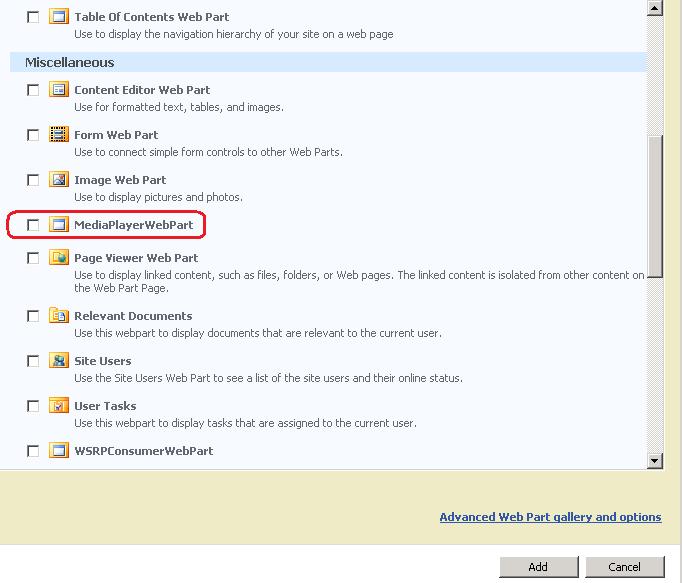This screenshot has height=583, width=682.
Task: Click 'Use for formatted text, tables, and images.'
Action: click(x=179, y=107)
